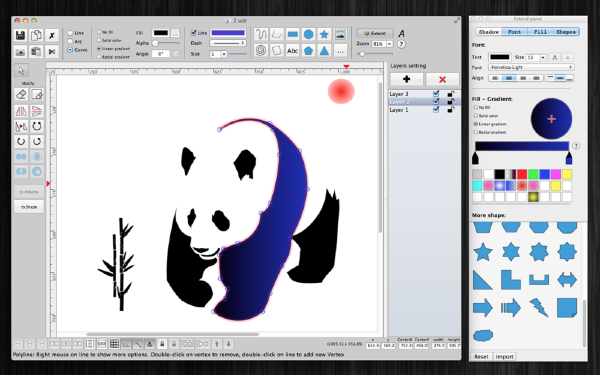
Task: Click red X delete layer button
Action: click(442, 79)
